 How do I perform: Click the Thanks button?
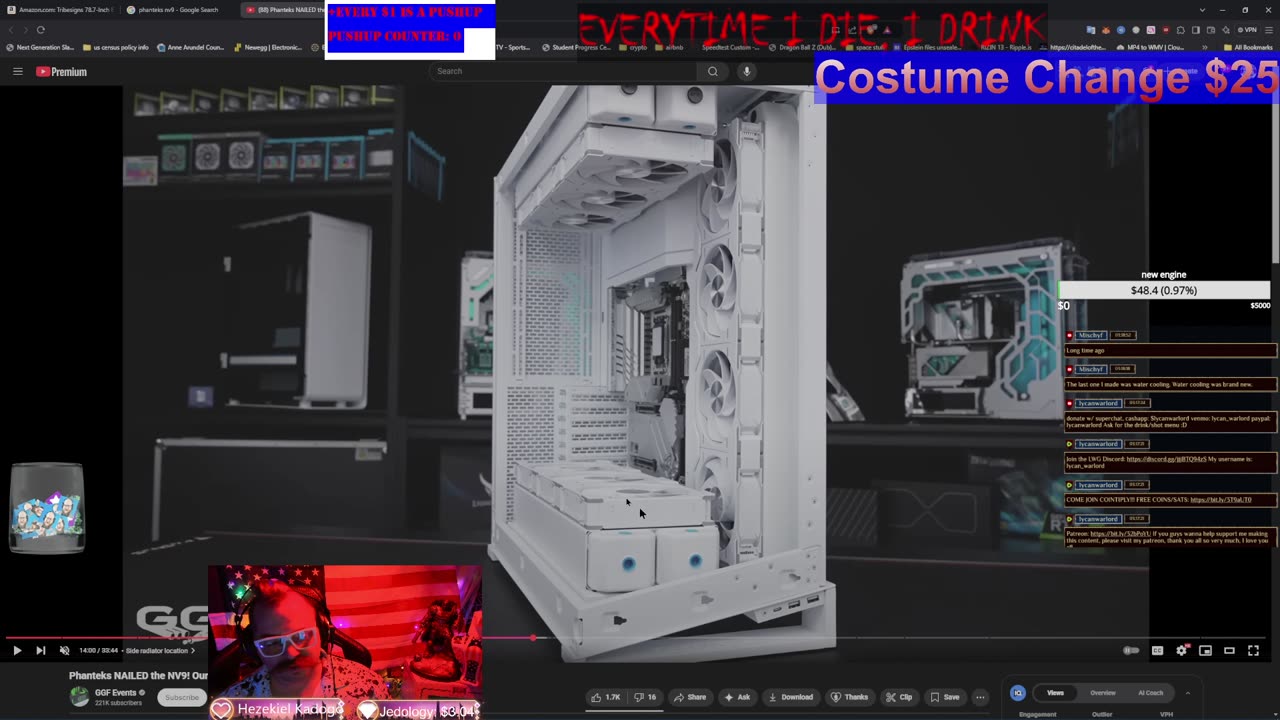850,697
